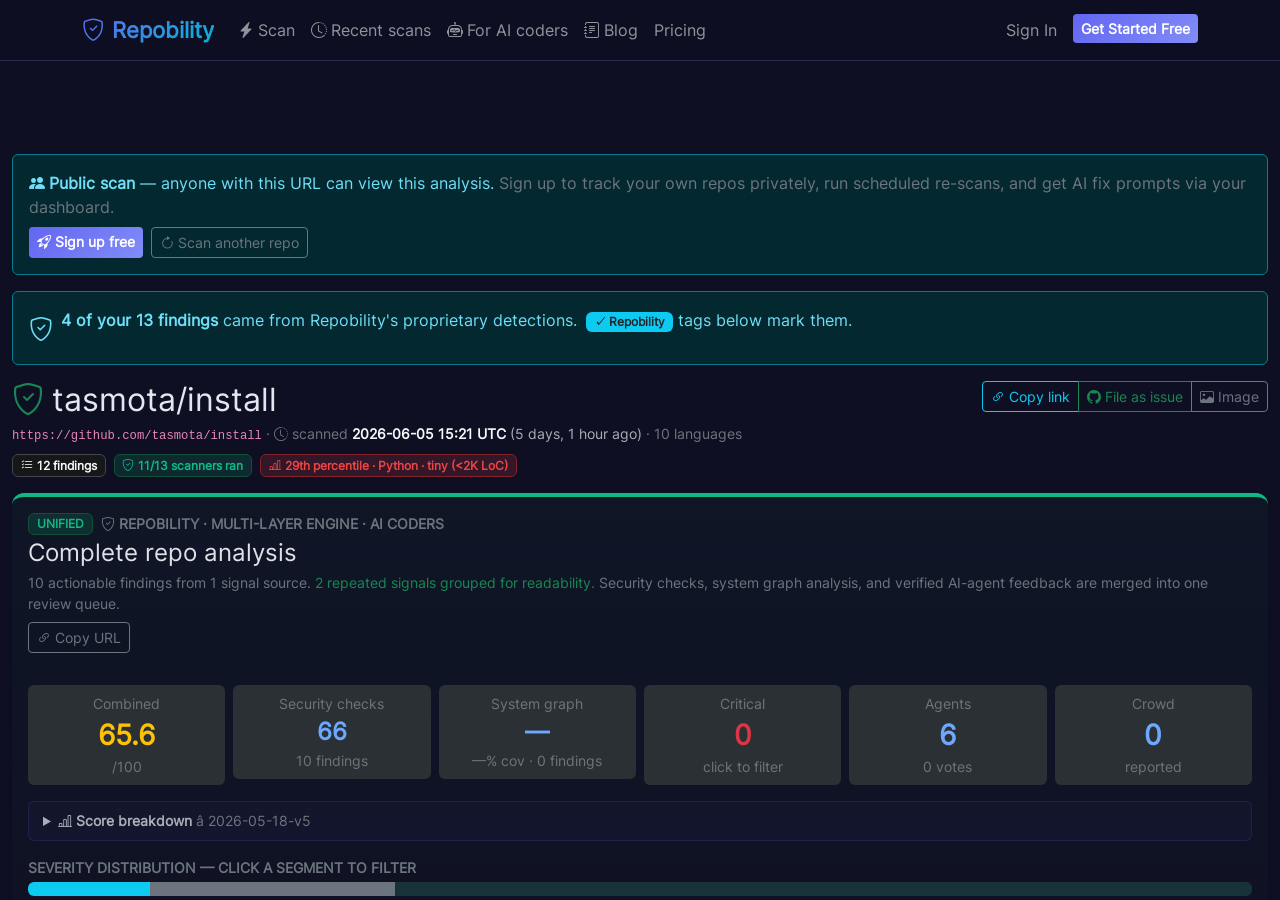This screenshot has height=900, width=1280.
Task: Select the Combined 65.6 score card
Action: click(126, 735)
